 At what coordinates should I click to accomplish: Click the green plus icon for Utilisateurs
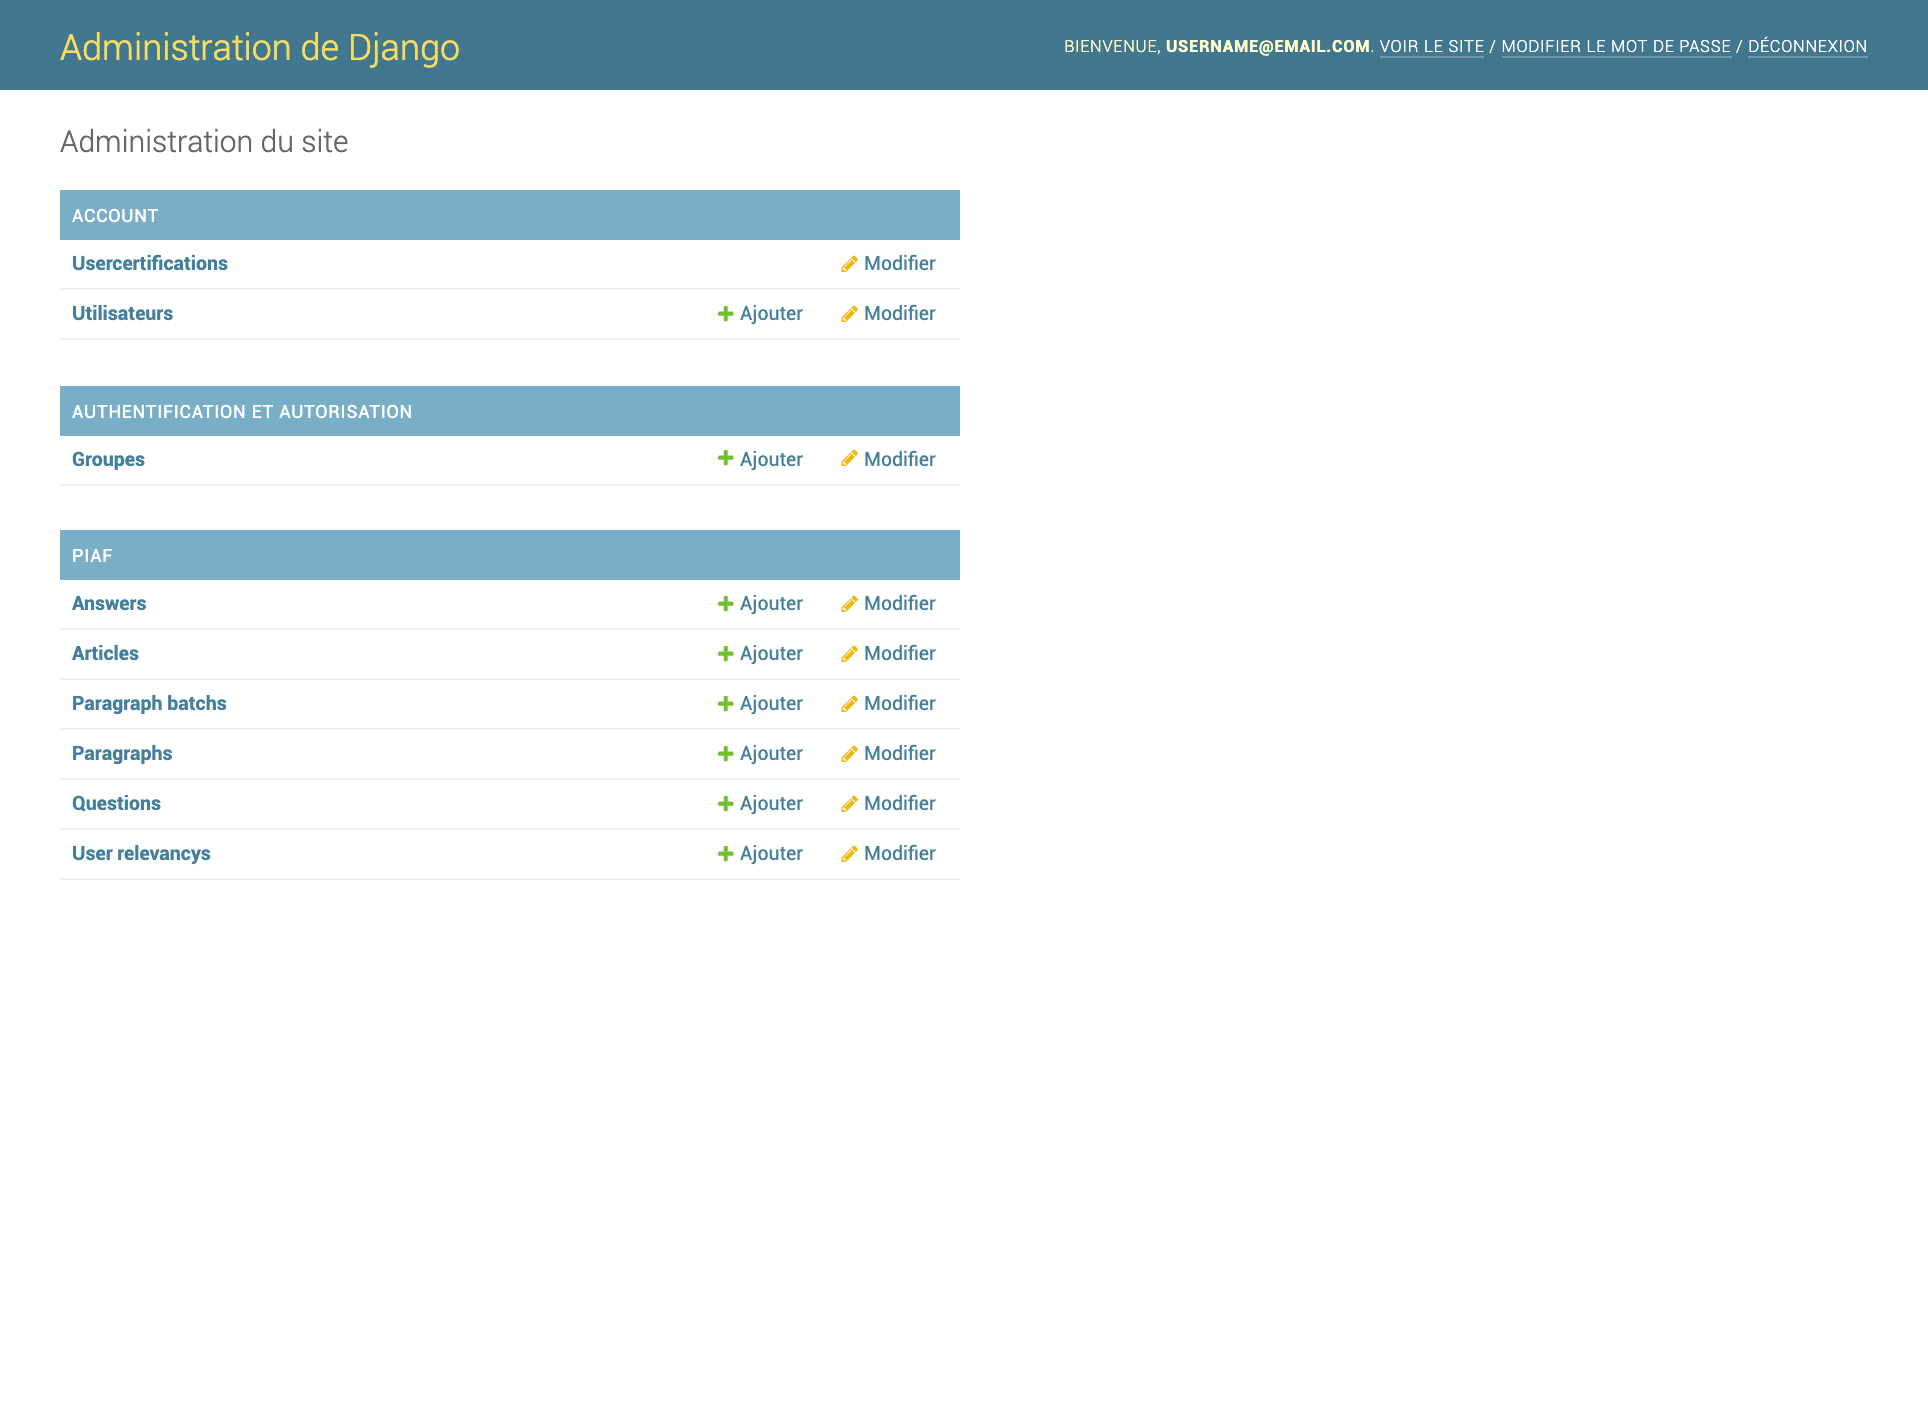tap(726, 314)
